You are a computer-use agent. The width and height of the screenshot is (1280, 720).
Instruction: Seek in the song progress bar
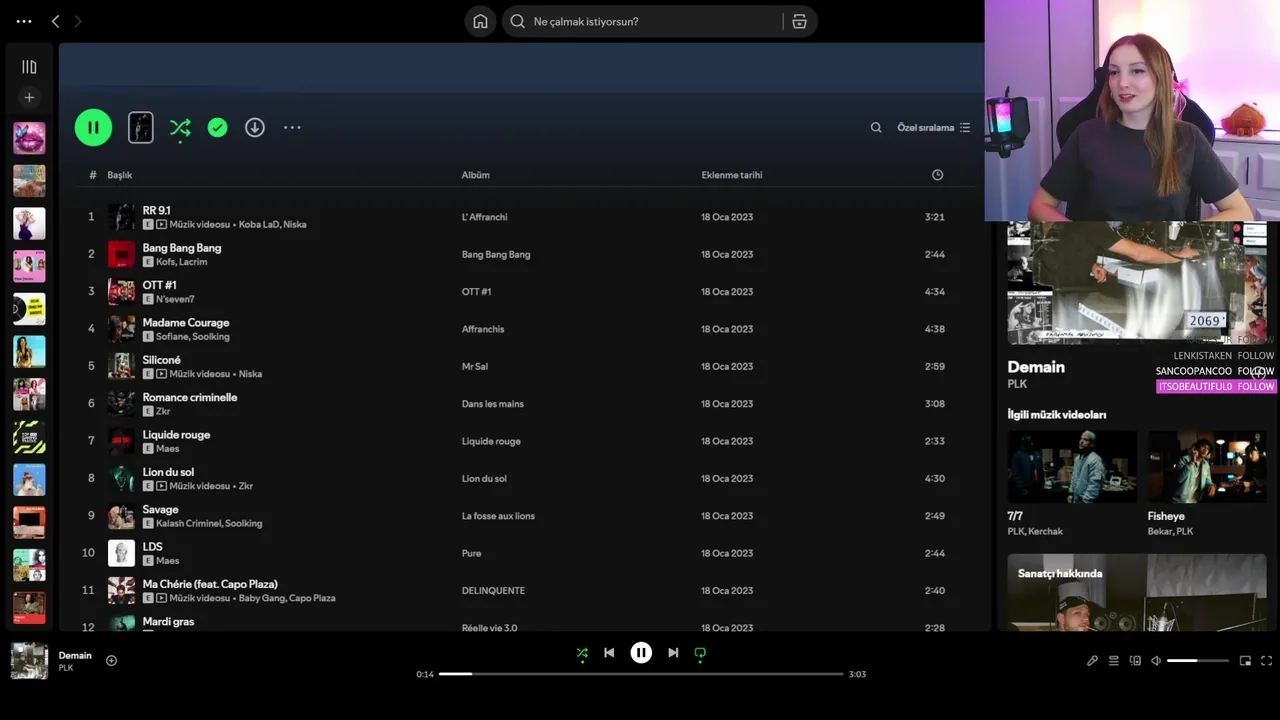click(641, 674)
